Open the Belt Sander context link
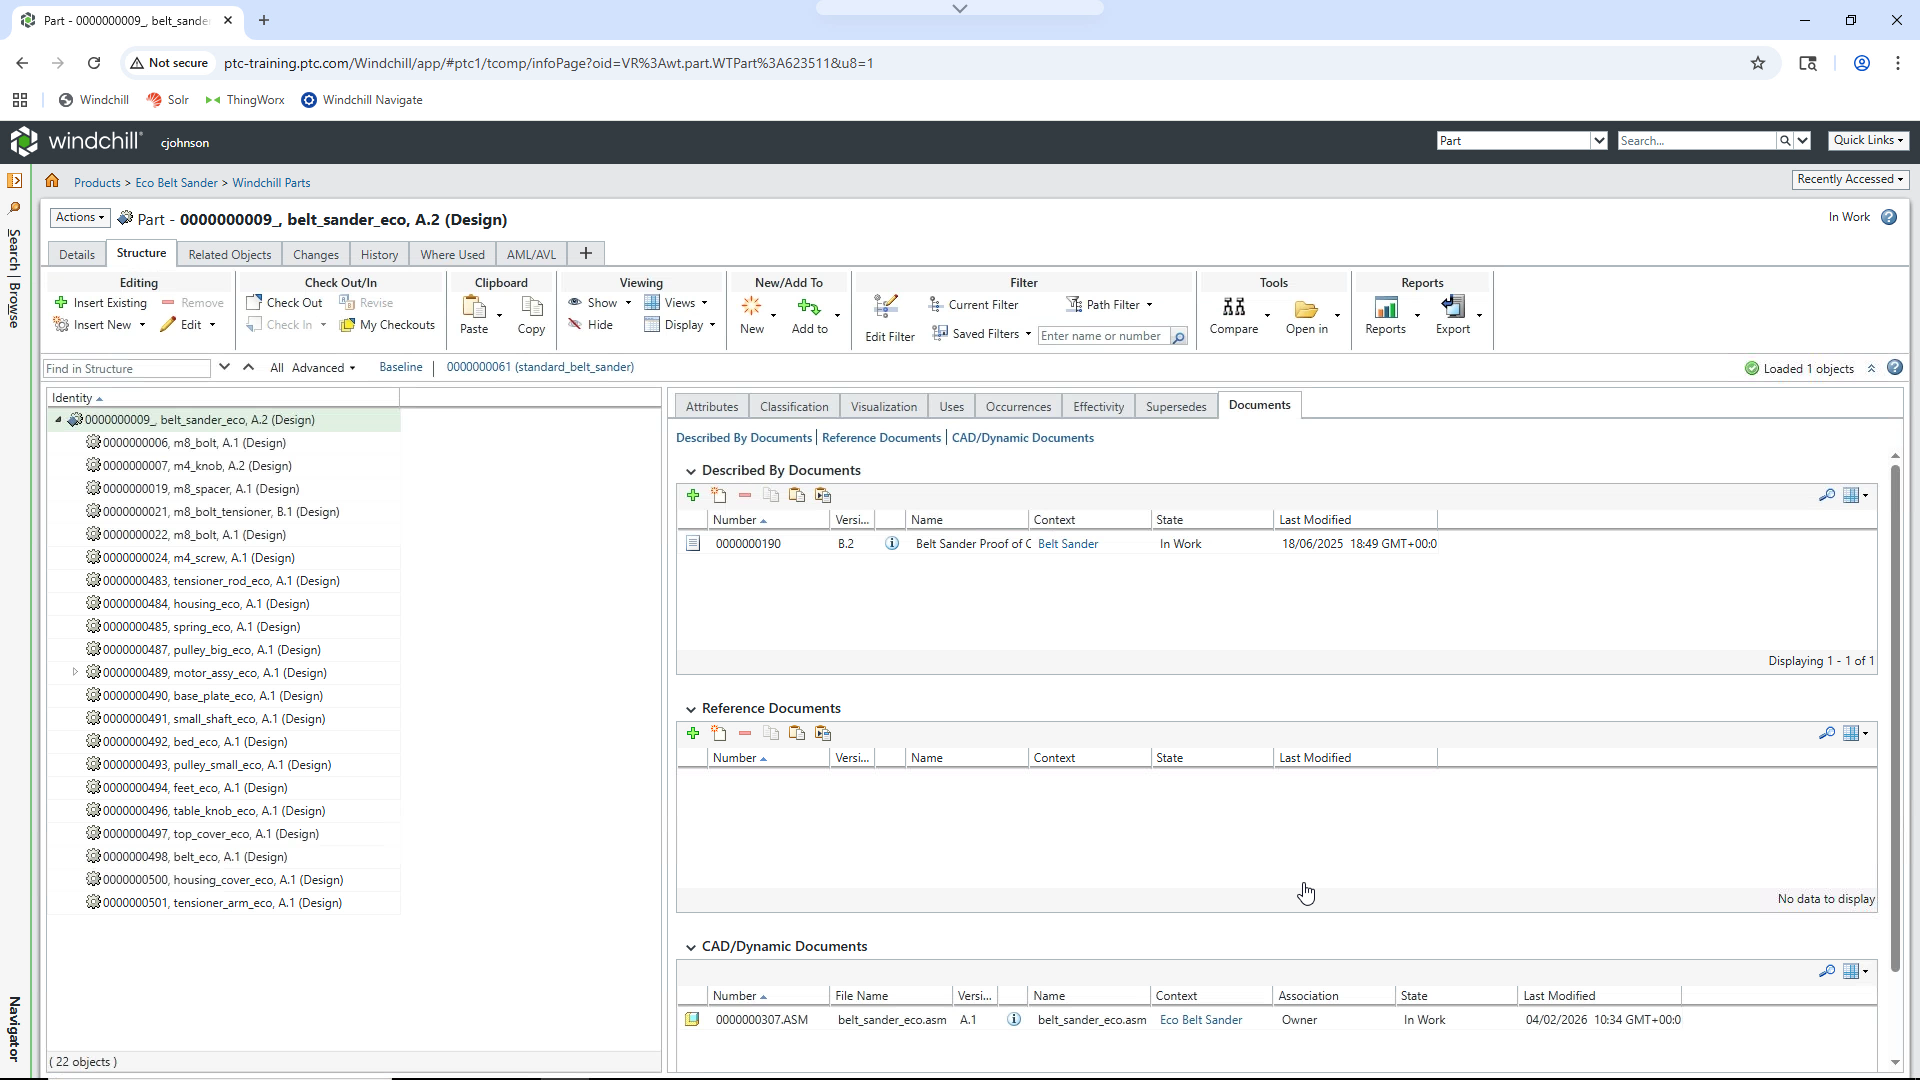This screenshot has width=1920, height=1080. coord(1068,544)
